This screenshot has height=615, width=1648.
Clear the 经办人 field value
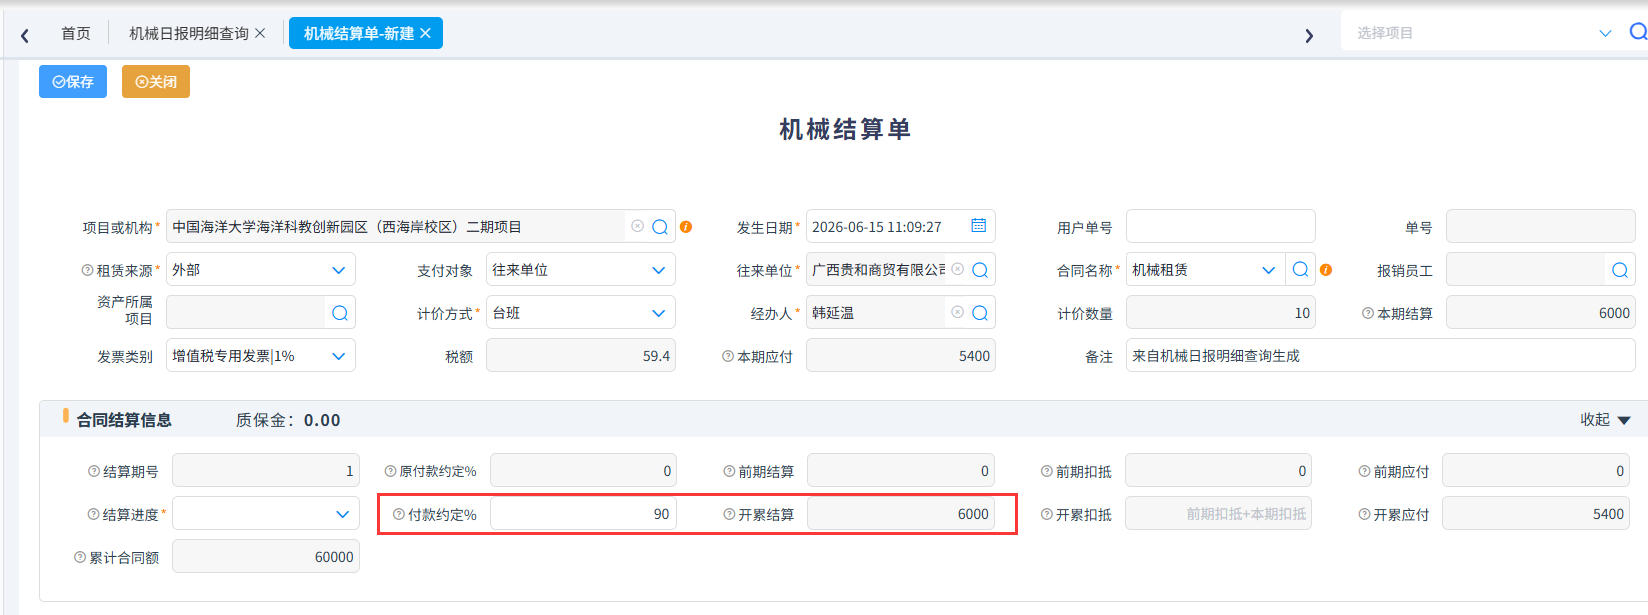tap(957, 312)
